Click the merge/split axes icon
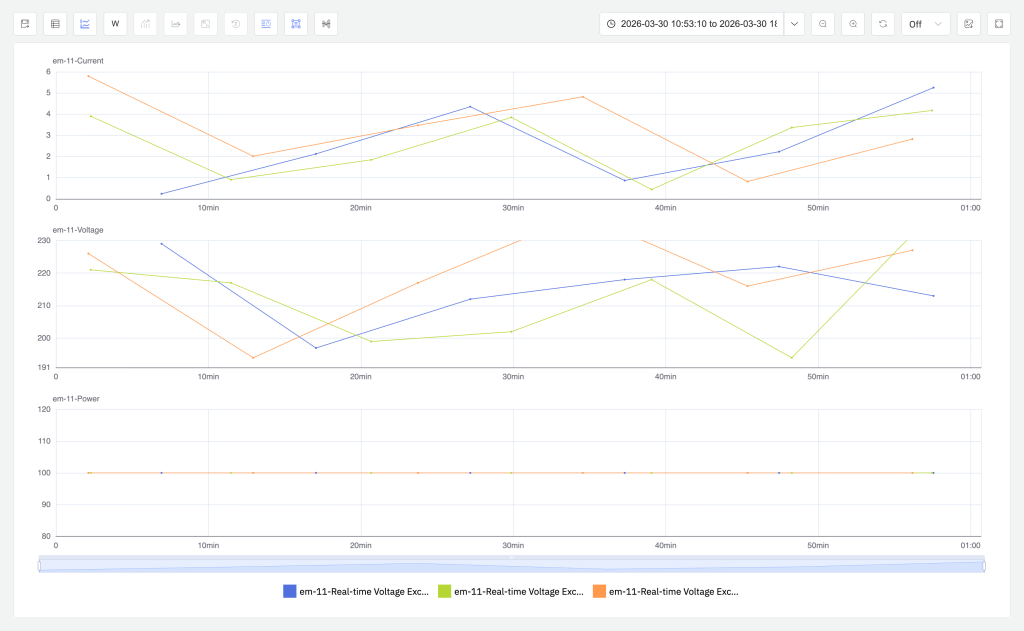Viewport: 1024px width, 631px height. click(x=326, y=24)
